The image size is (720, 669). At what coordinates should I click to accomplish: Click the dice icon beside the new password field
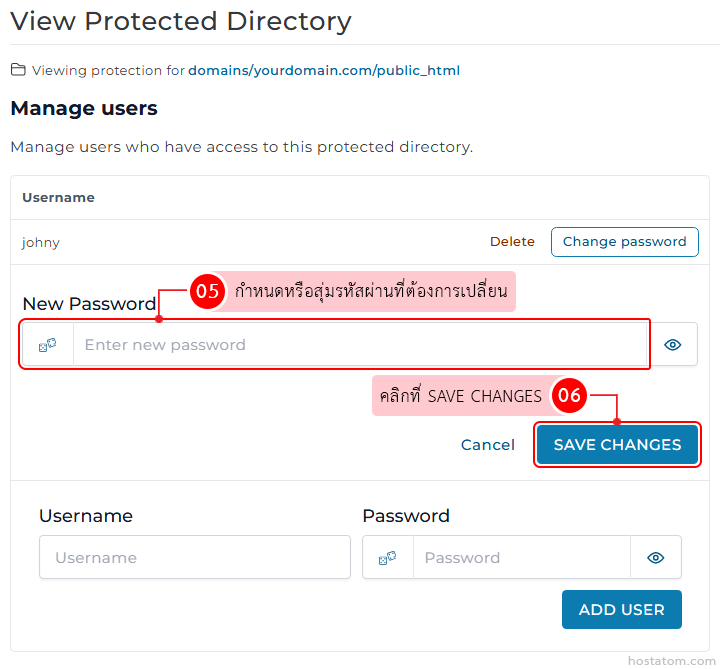48,345
